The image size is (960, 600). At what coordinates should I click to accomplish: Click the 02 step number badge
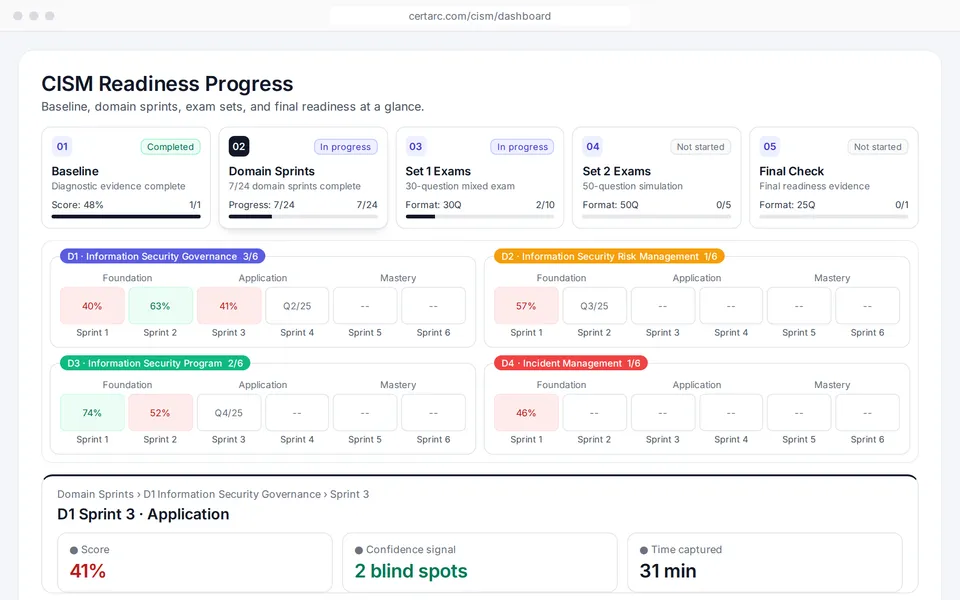(239, 146)
